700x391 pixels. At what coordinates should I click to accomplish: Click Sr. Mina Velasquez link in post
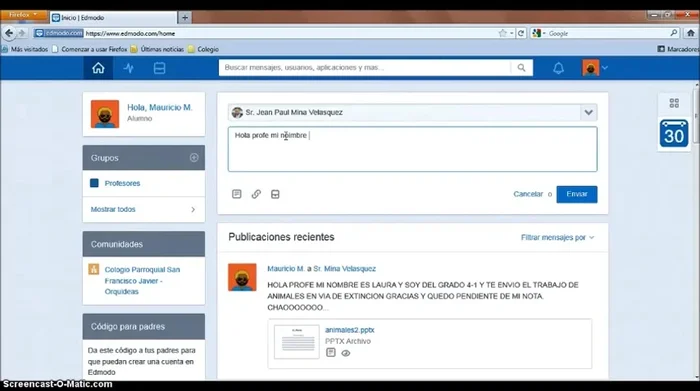tap(344, 269)
